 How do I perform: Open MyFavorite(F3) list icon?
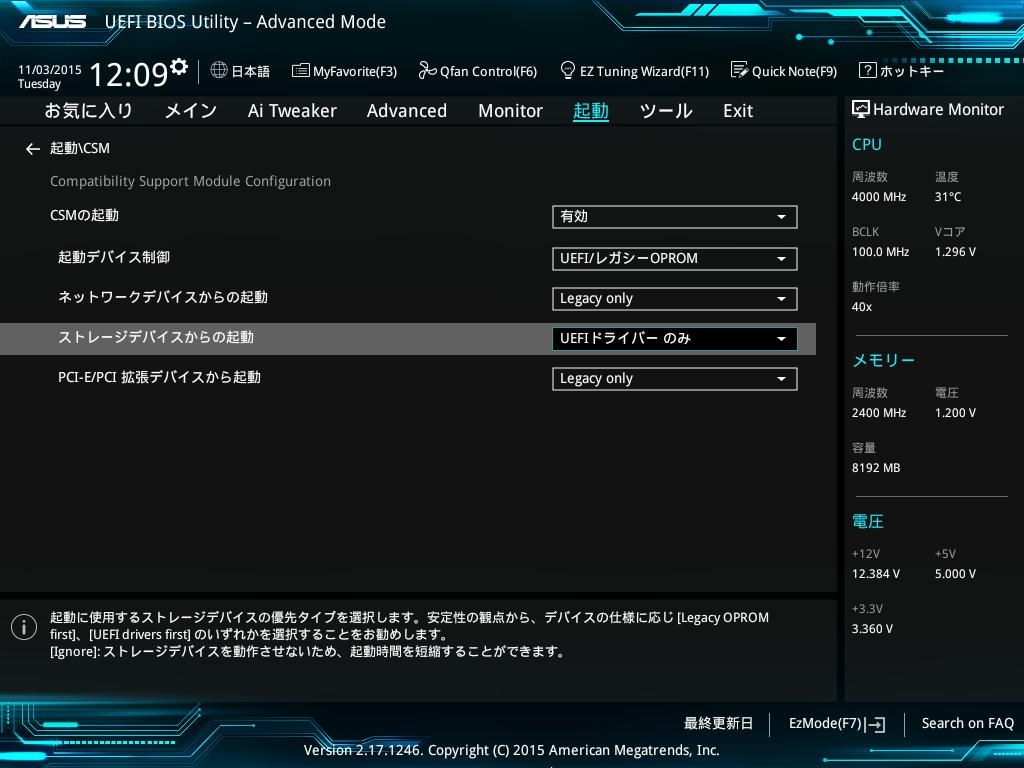click(x=300, y=71)
